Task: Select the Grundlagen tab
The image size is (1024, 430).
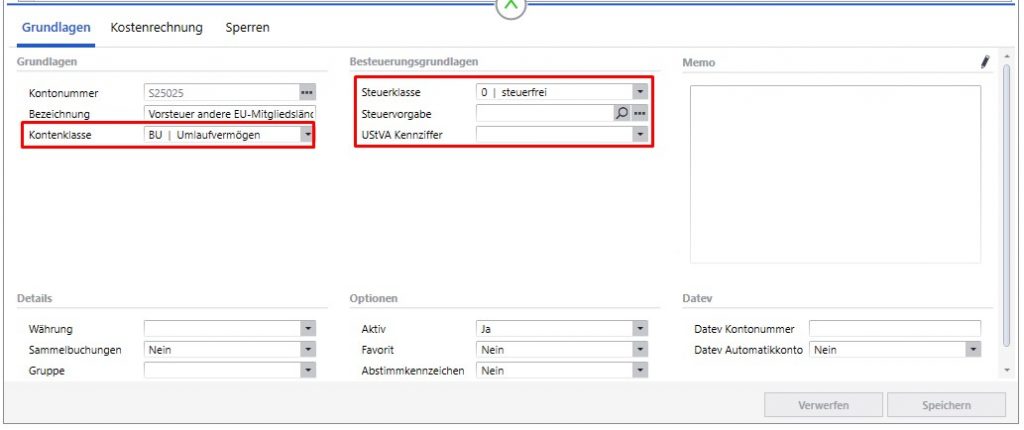Action: point(57,28)
